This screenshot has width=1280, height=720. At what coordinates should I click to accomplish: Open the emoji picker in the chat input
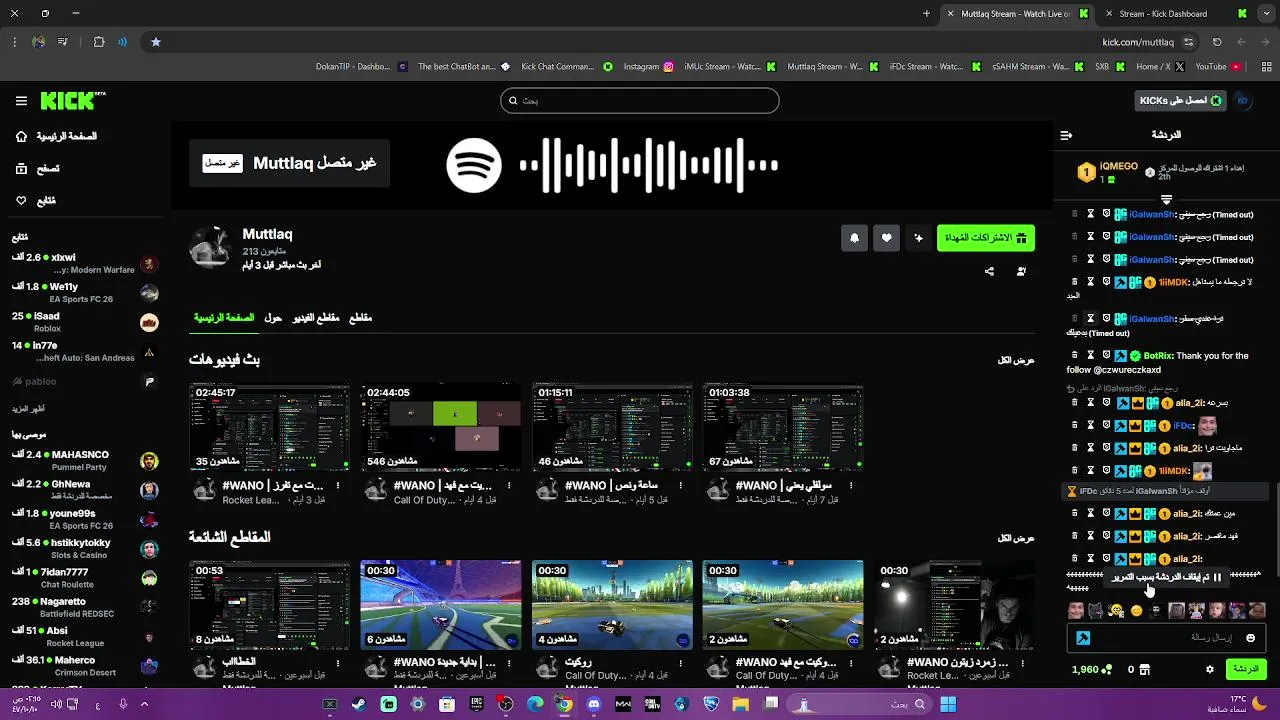tap(1250, 638)
